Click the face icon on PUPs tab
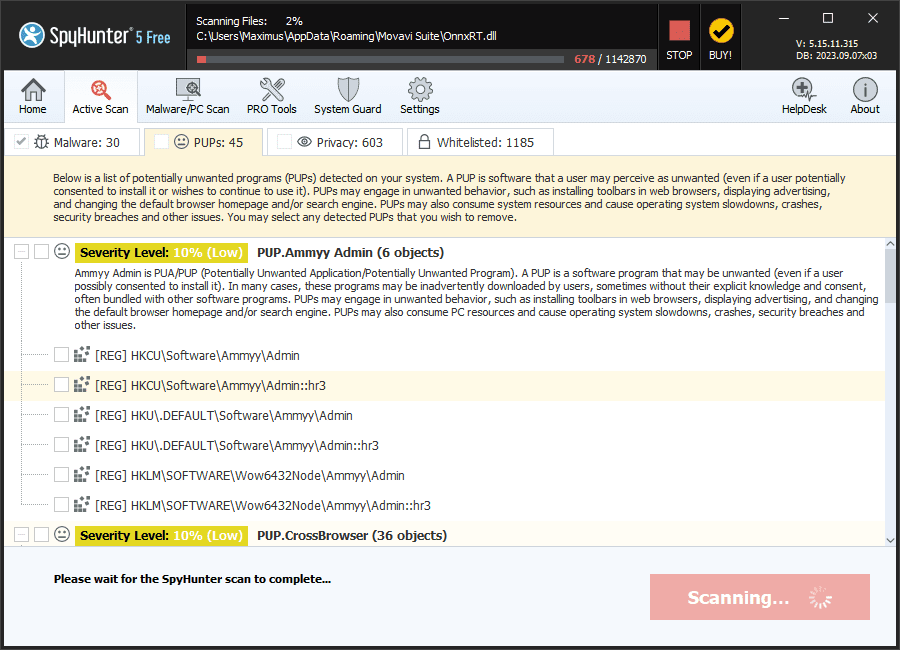Image resolution: width=900 pixels, height=650 pixels. (181, 142)
